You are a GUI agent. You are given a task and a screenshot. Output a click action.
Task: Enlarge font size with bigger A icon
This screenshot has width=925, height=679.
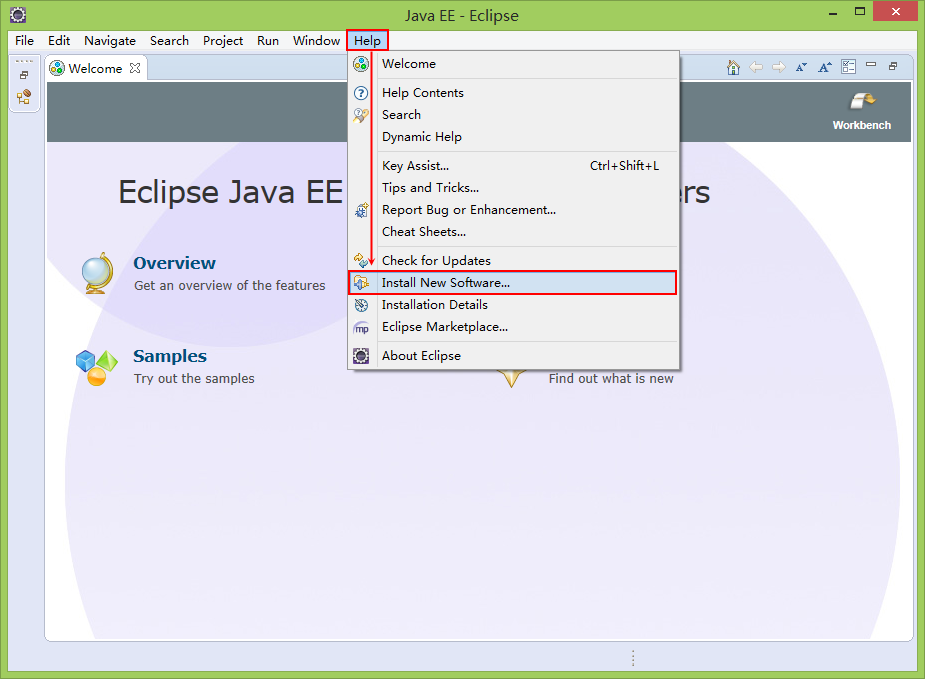click(x=824, y=67)
